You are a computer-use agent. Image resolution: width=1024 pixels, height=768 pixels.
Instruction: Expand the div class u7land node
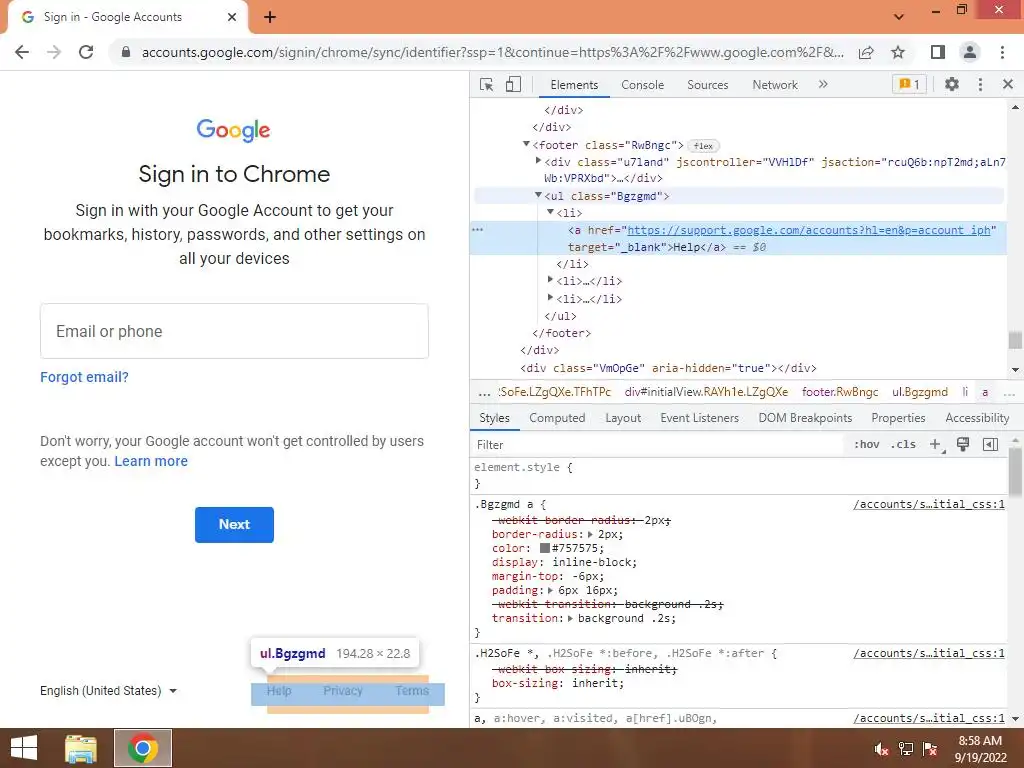[538, 161]
